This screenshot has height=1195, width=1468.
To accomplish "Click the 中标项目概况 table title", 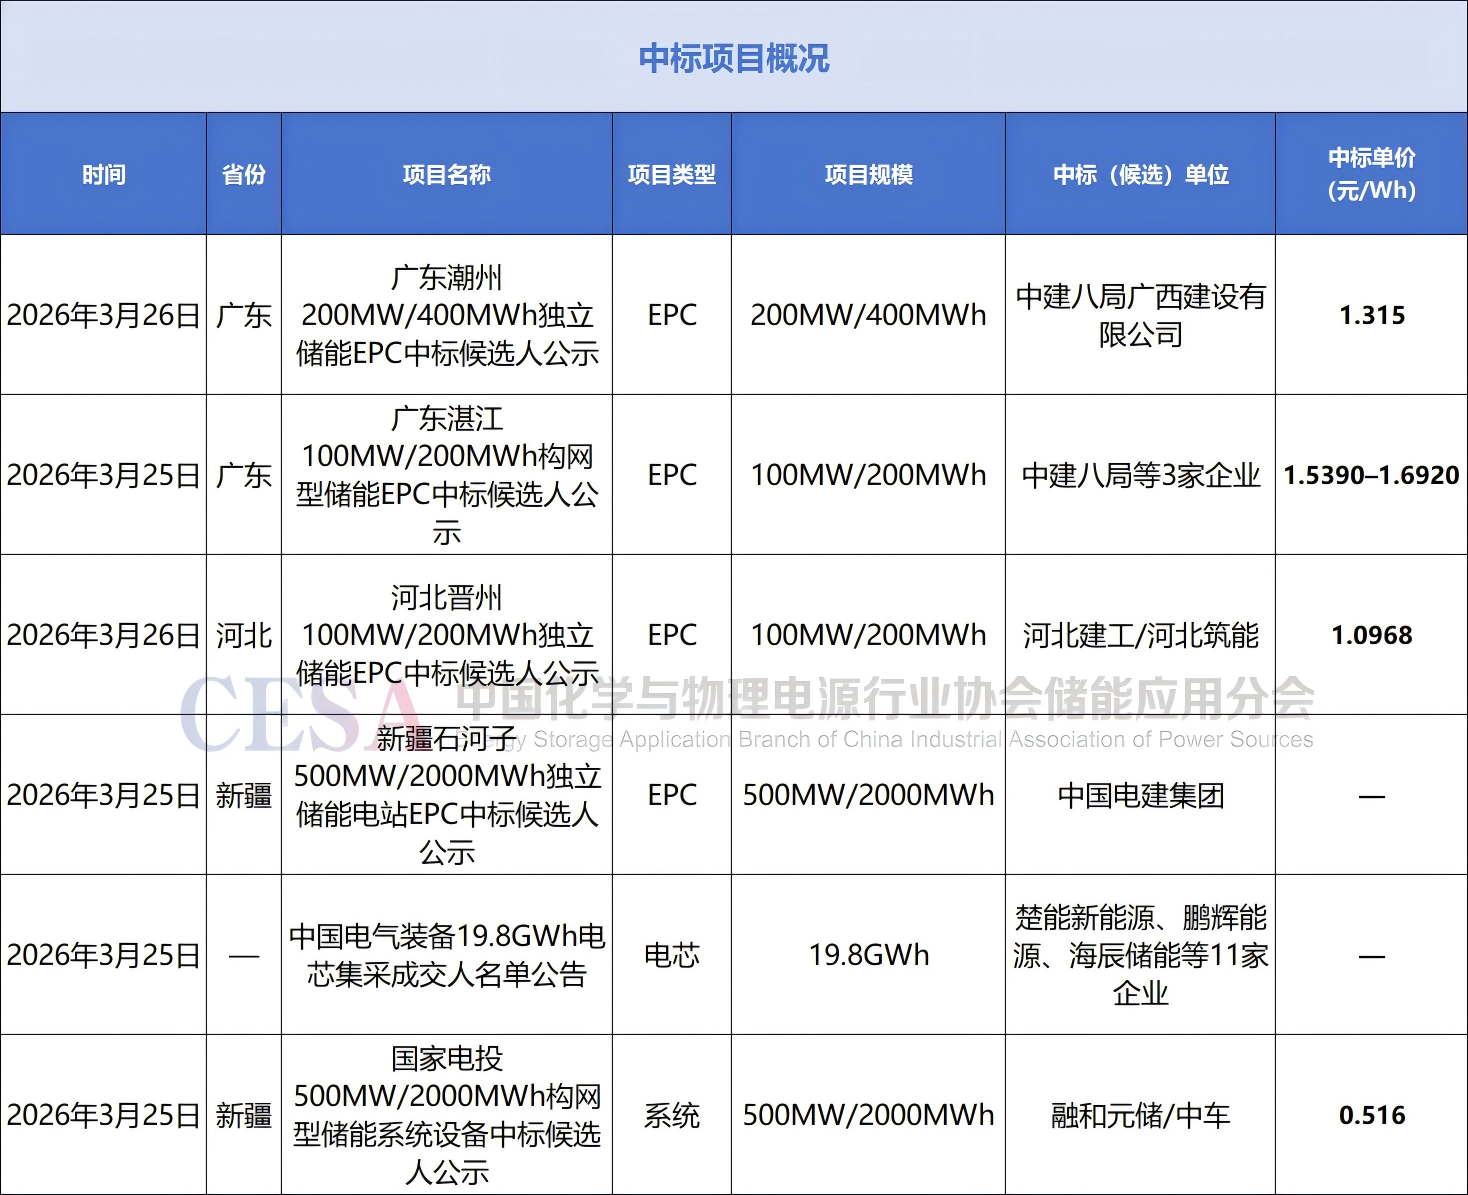I will [x=733, y=58].
